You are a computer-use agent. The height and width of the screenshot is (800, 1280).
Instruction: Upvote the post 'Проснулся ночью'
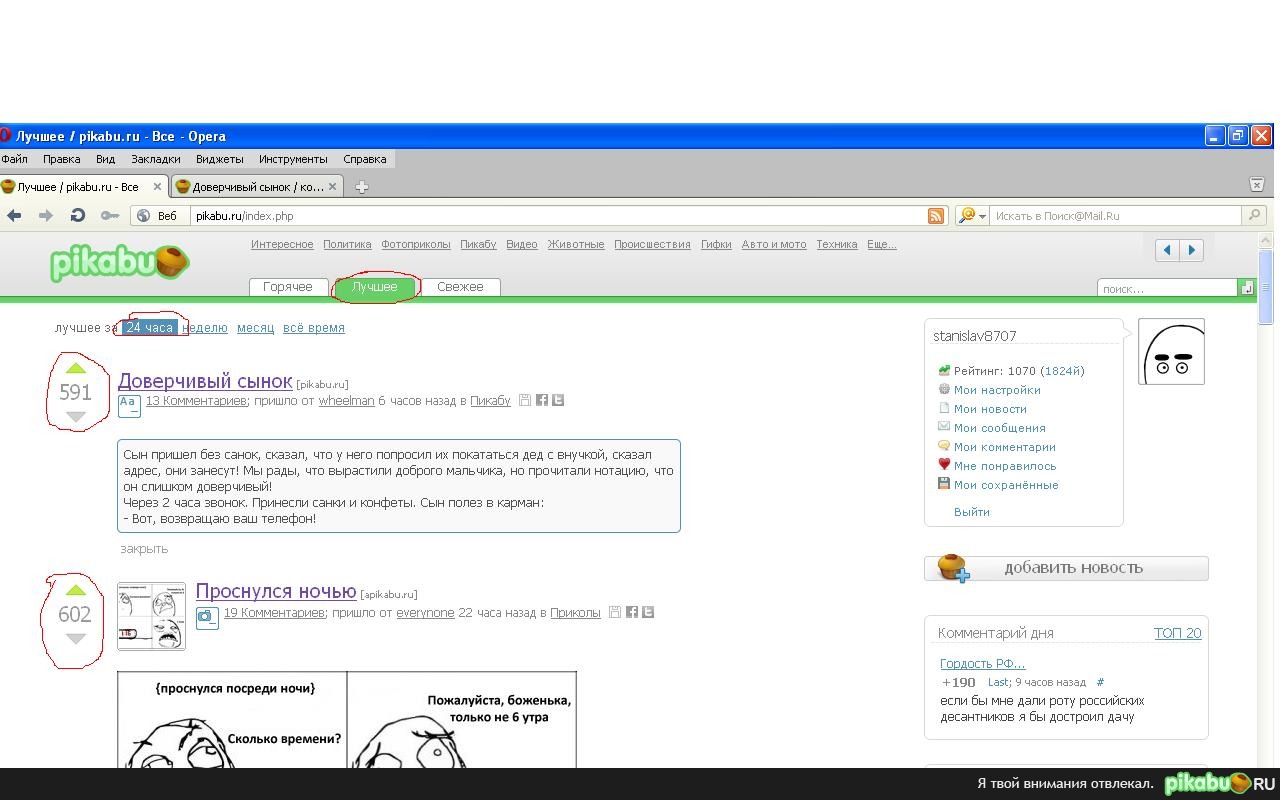76,590
